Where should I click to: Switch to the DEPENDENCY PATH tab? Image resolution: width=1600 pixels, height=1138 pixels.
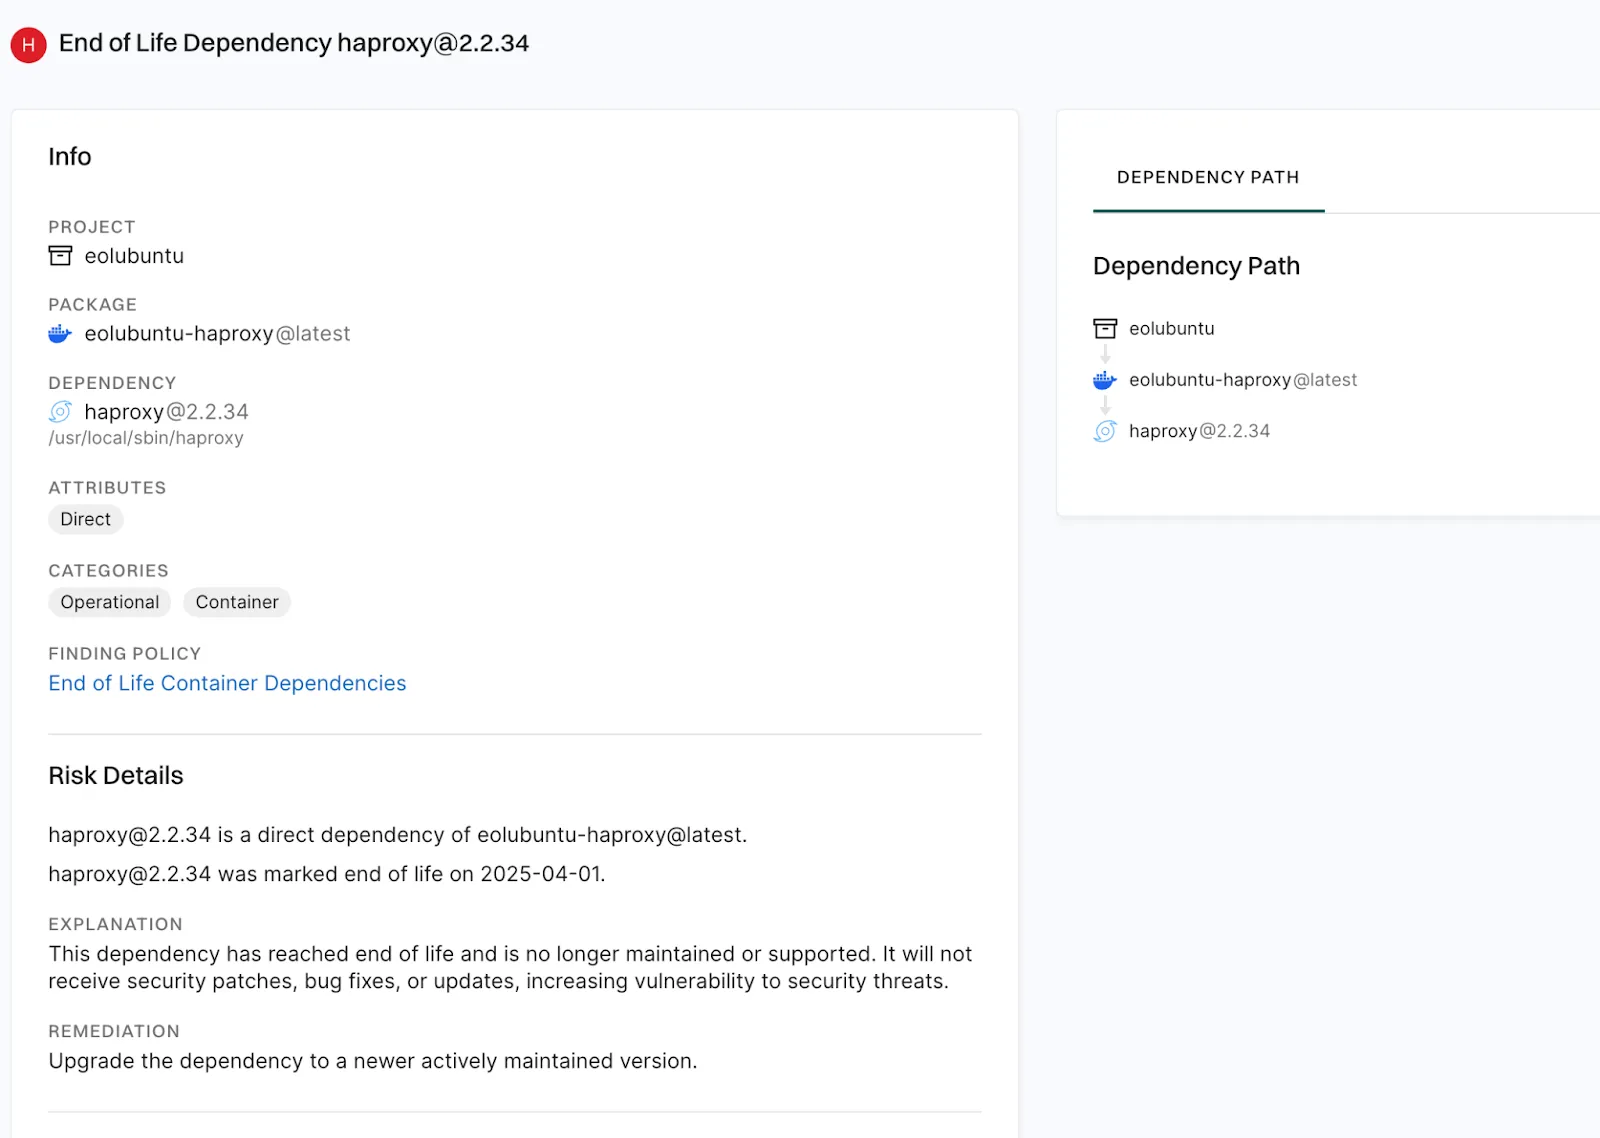tap(1208, 178)
